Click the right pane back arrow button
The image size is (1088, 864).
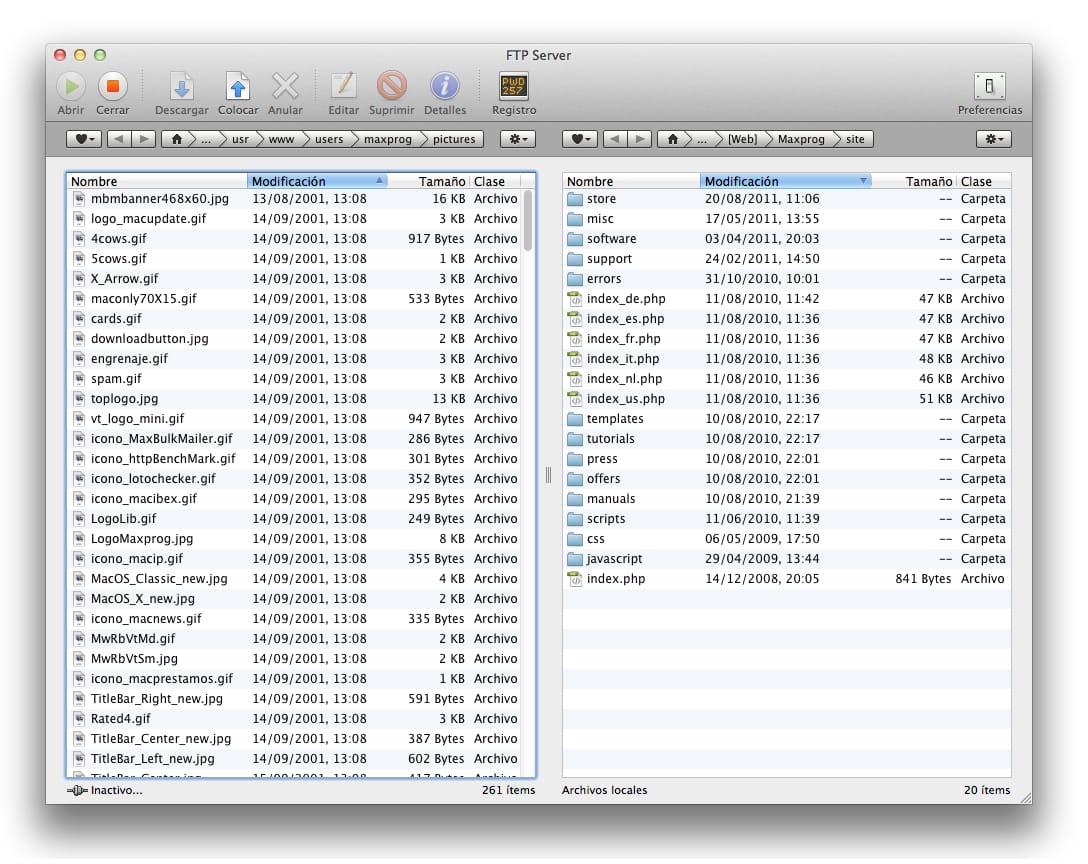[616, 139]
